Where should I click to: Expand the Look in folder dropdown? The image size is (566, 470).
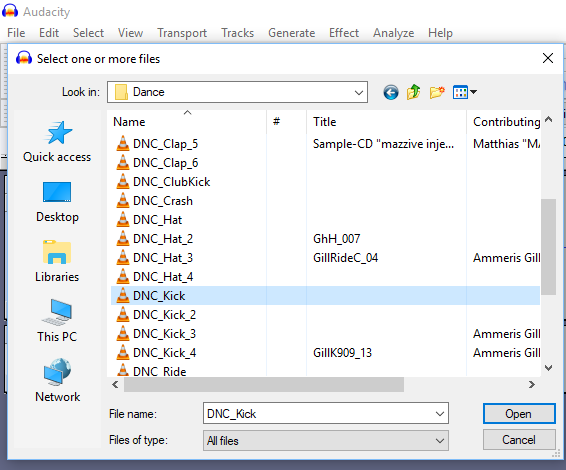[358, 92]
